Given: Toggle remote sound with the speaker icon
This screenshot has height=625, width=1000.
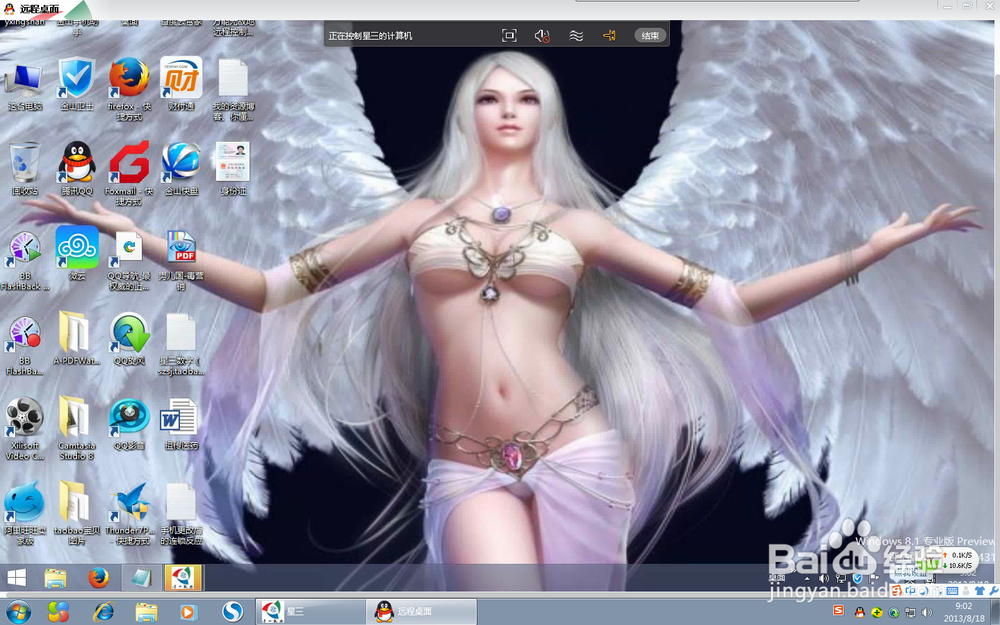Looking at the screenshot, I should click(x=542, y=36).
